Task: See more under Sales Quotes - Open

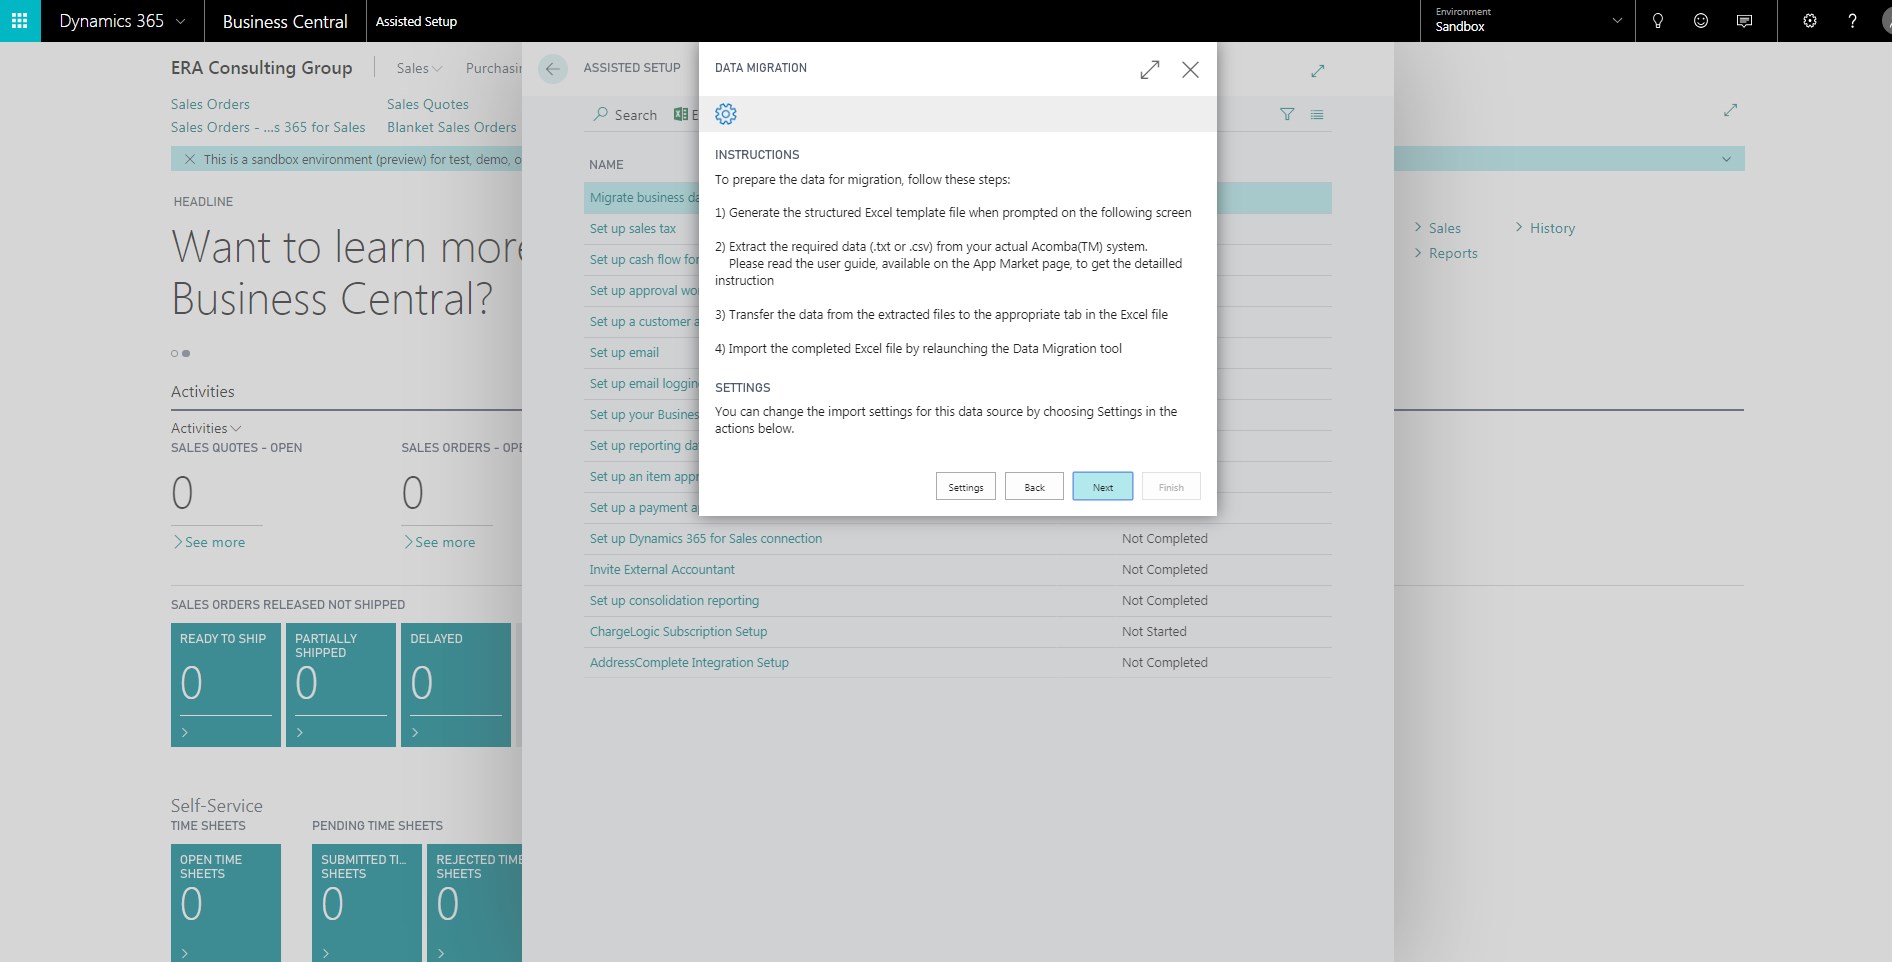Action: point(209,542)
